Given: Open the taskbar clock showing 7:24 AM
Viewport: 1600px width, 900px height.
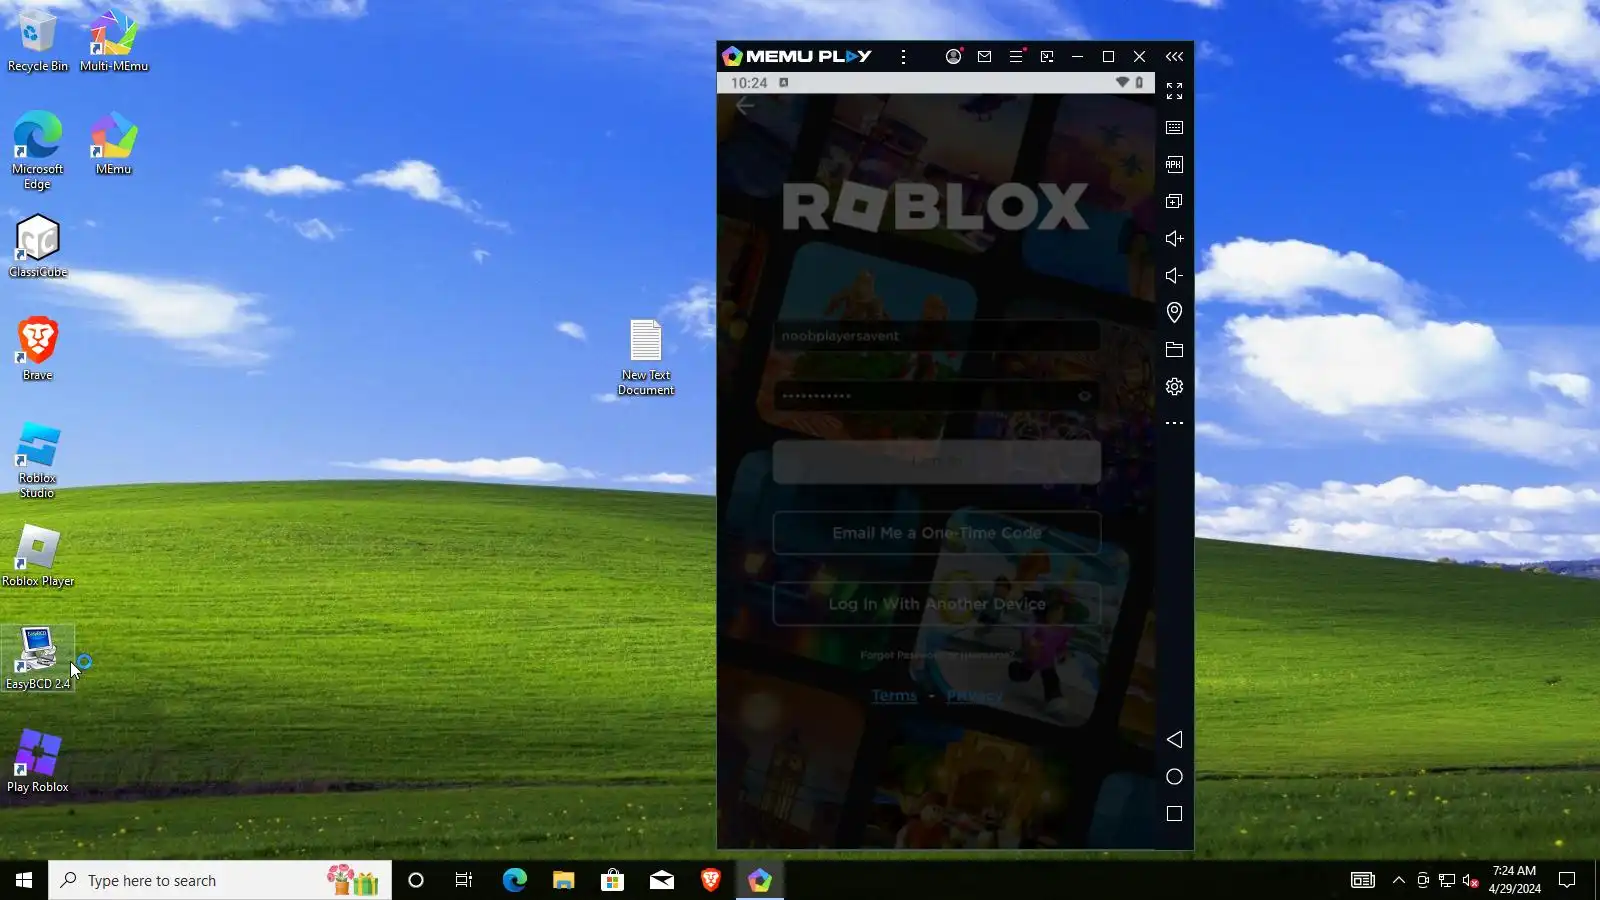Looking at the screenshot, I should 1514,880.
